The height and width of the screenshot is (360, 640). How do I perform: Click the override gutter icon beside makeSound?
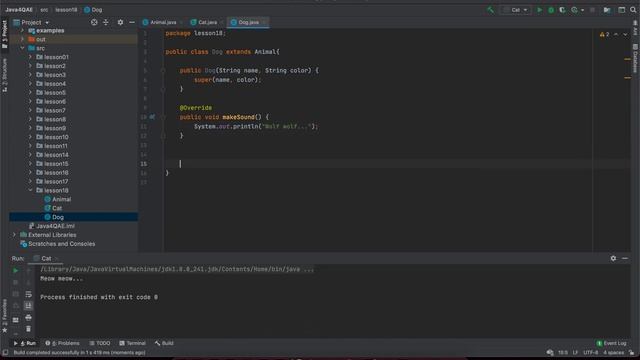point(152,117)
